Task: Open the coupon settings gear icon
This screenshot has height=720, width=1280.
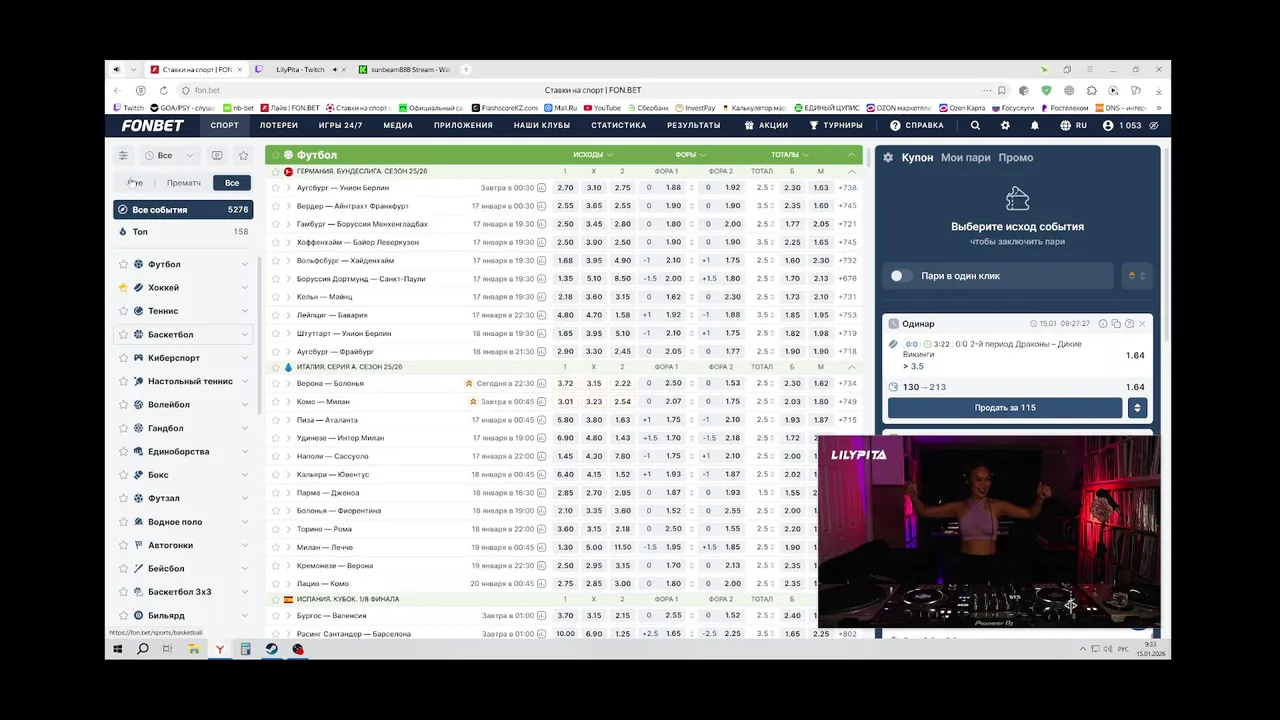Action: [888, 158]
